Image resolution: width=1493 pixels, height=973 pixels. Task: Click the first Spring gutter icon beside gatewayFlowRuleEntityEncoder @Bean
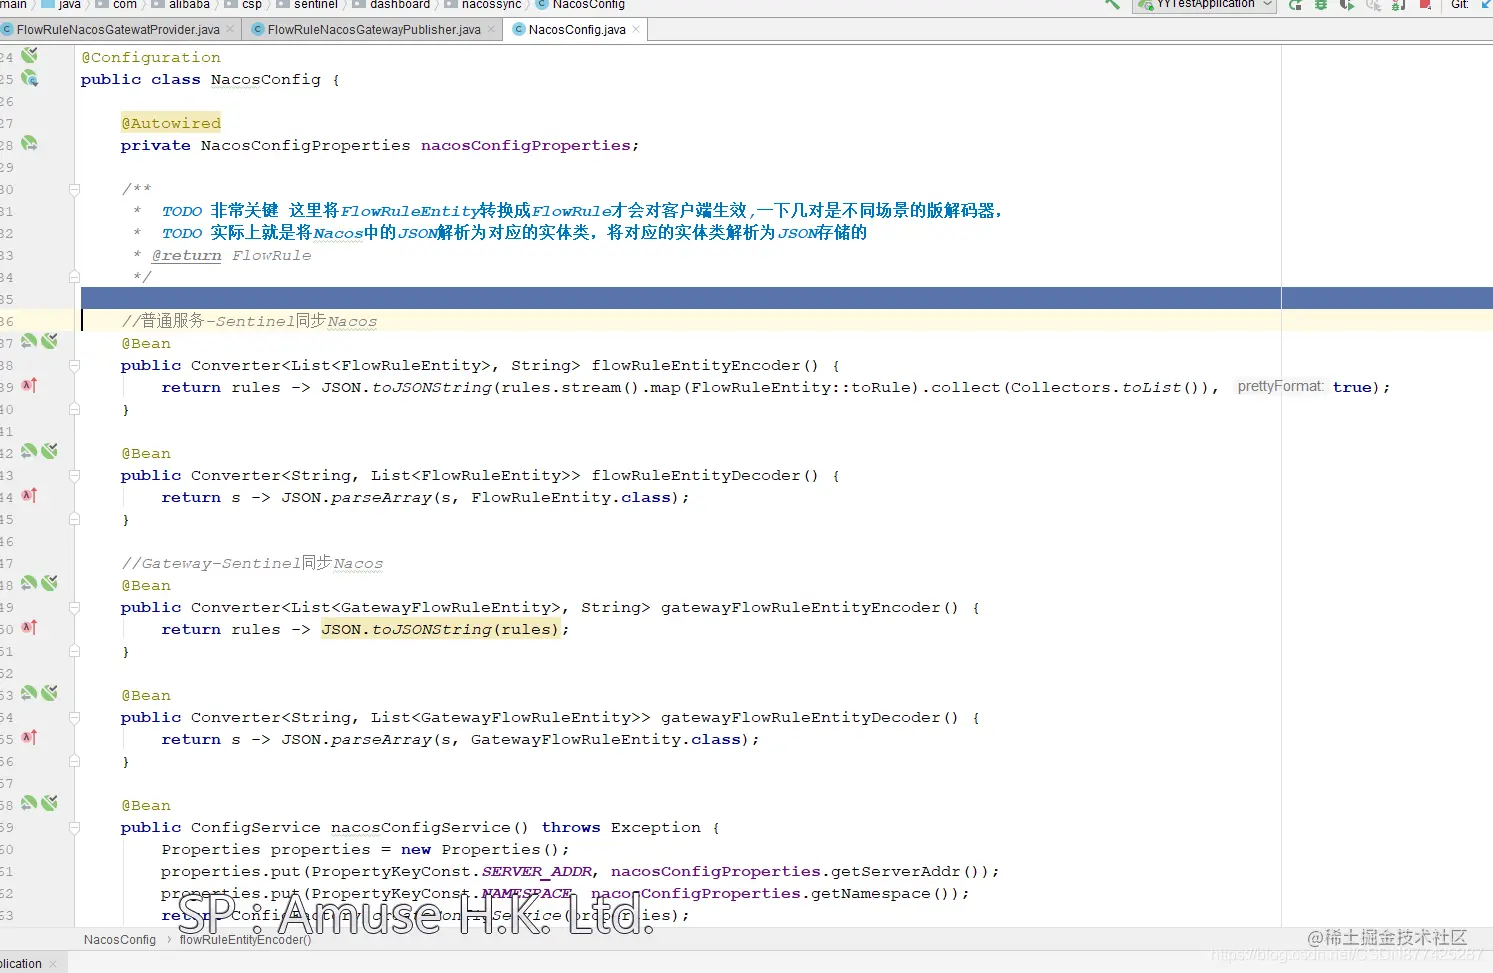tap(30, 584)
